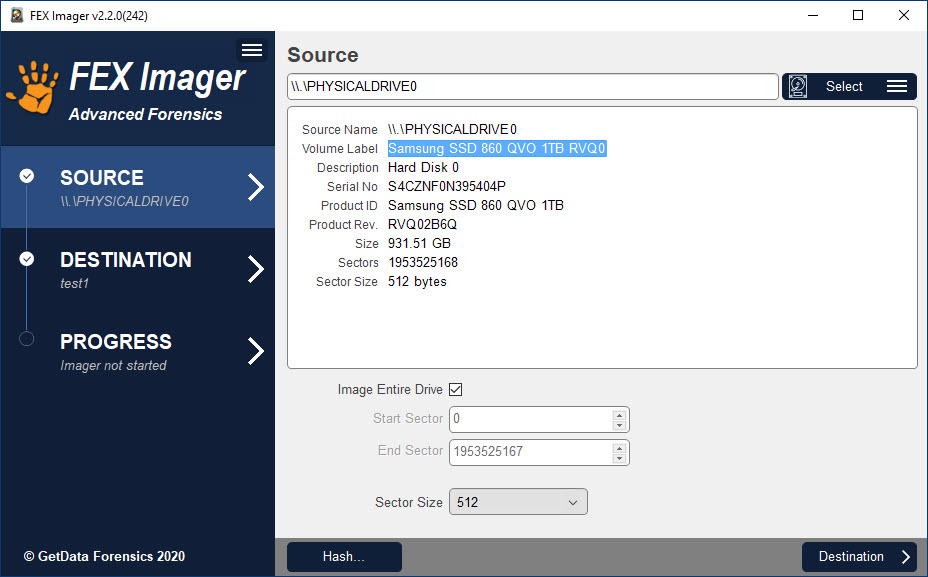Maximize the FEX Imager window
This screenshot has height=577, width=928.
coord(858,15)
